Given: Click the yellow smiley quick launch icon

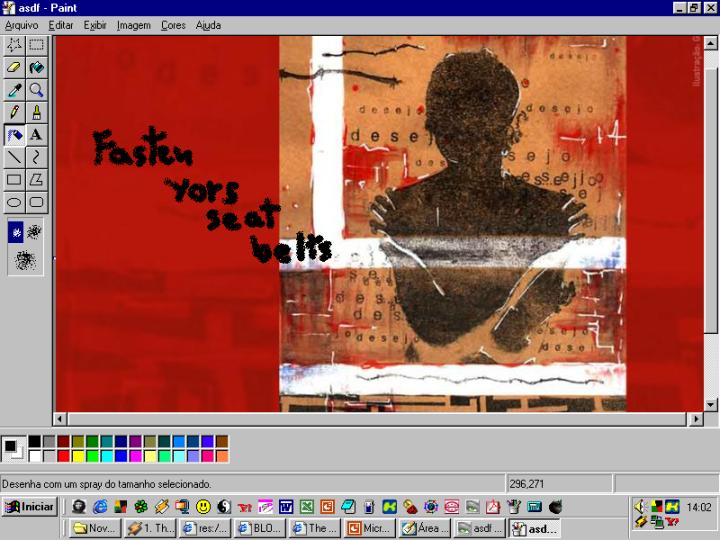Looking at the screenshot, I should click(x=203, y=507).
